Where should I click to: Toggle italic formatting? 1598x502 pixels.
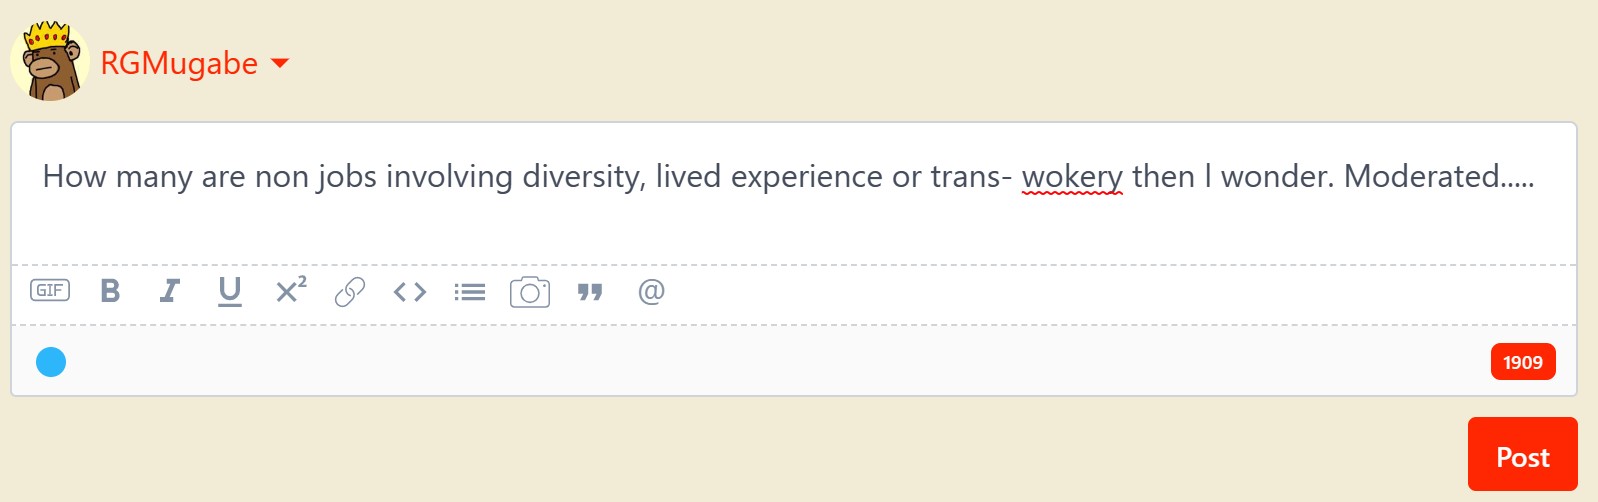(170, 291)
